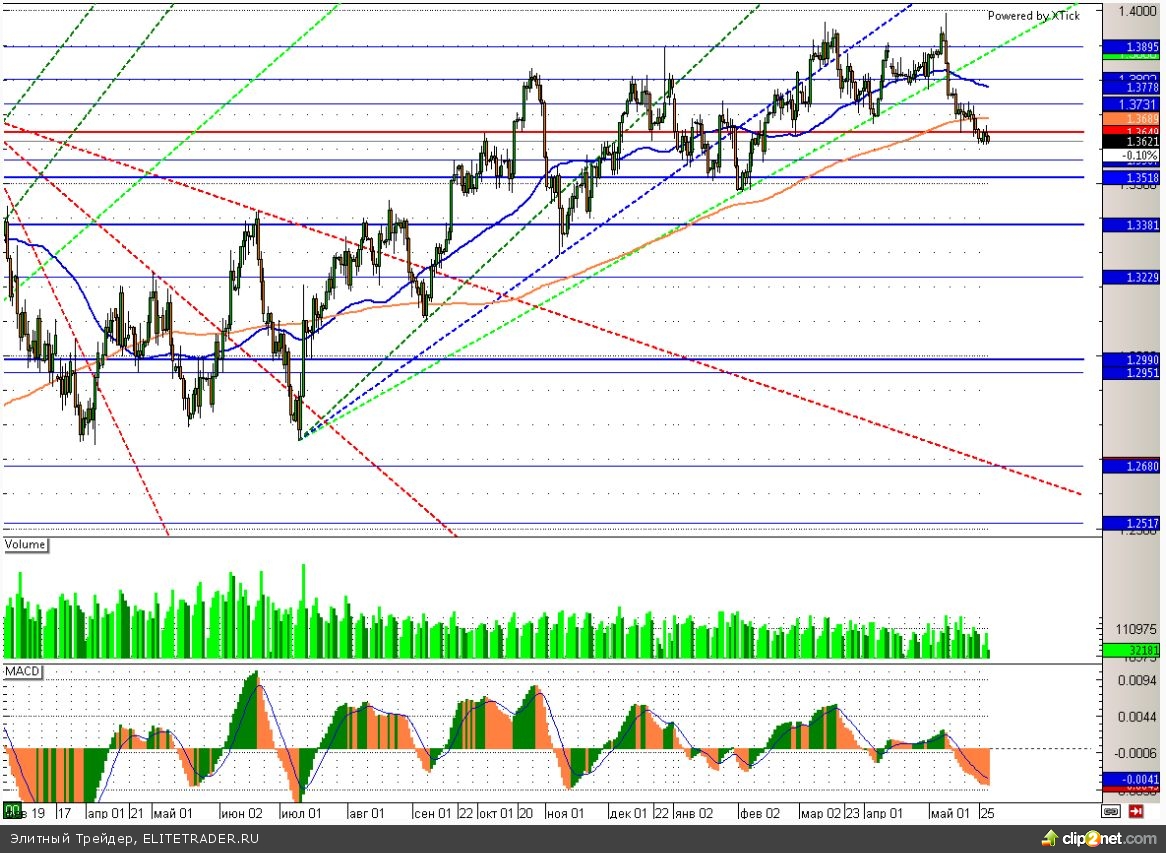This screenshot has height=853, width=1166.
Task: Click the 25 date marker at axis end
Action: [x=987, y=813]
